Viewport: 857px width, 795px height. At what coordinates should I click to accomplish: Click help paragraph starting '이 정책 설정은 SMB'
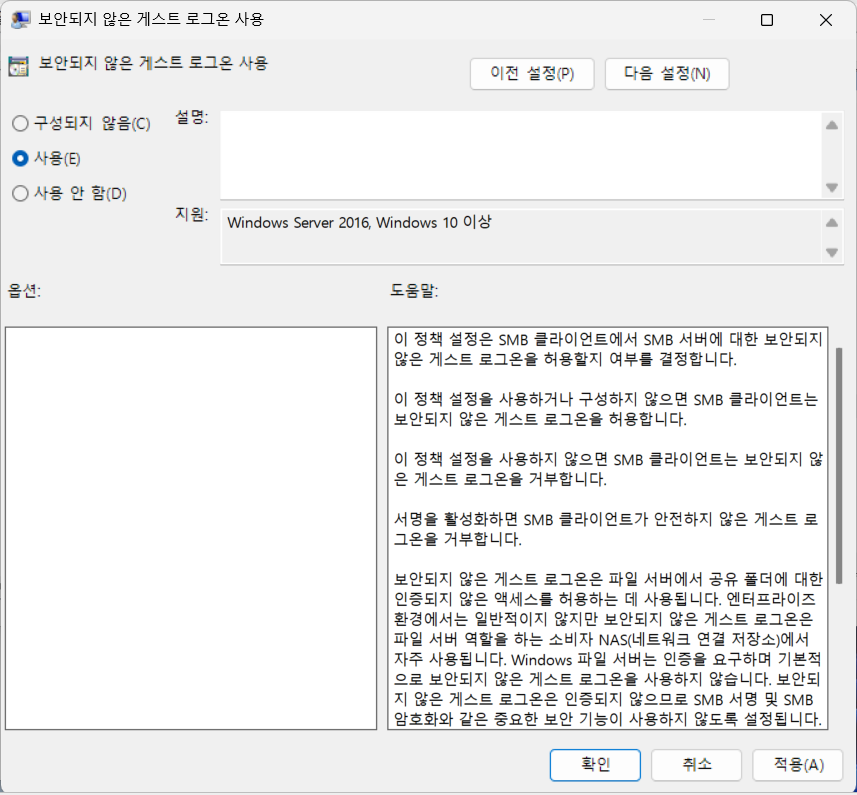tap(607, 350)
